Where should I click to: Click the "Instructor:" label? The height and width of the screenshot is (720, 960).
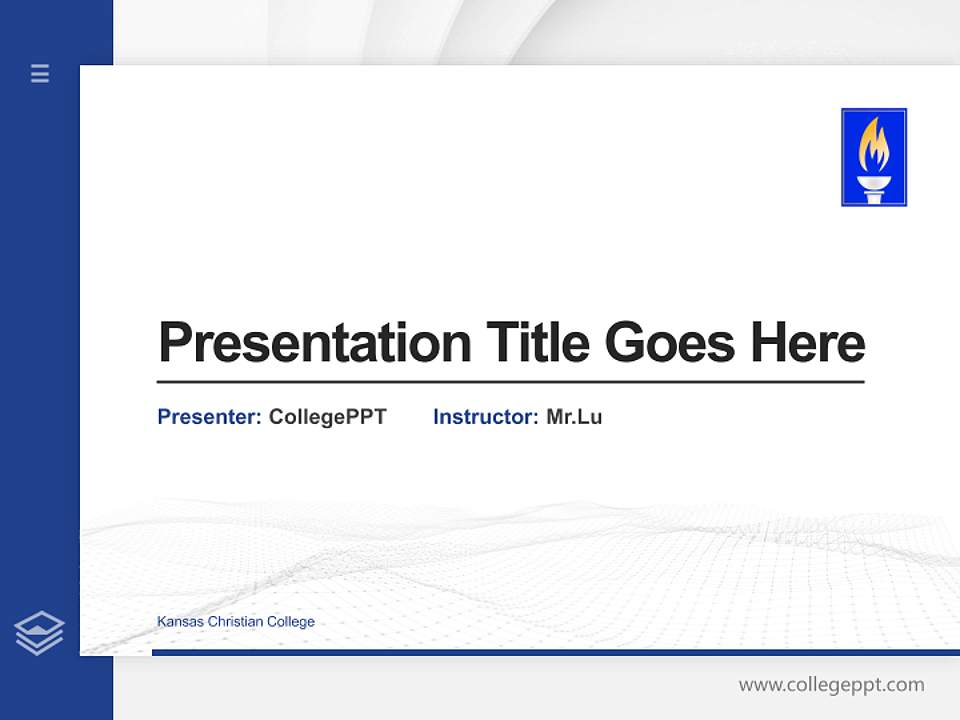click(486, 417)
